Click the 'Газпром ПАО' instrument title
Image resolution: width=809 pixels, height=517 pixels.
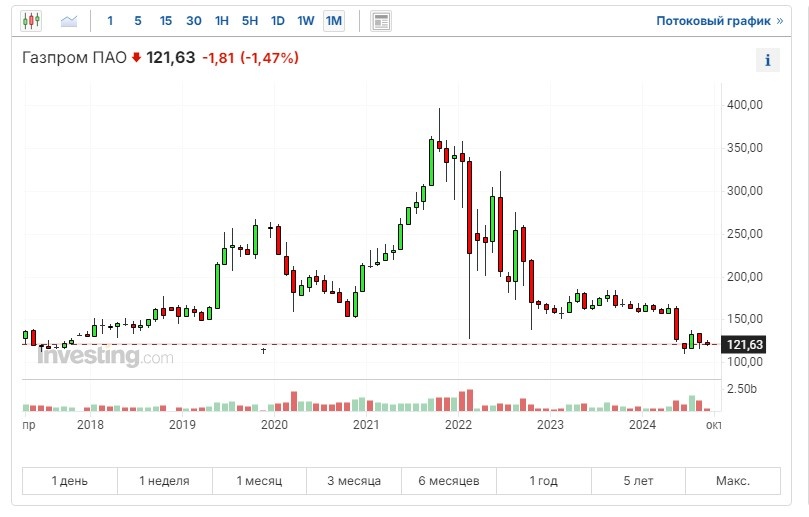point(74,57)
